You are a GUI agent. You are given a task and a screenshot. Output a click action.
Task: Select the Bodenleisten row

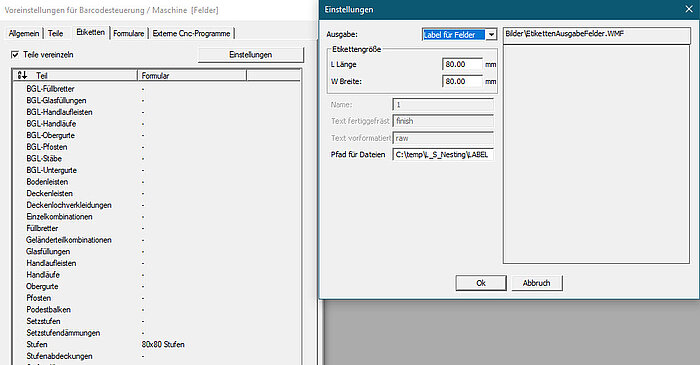[x=156, y=182]
